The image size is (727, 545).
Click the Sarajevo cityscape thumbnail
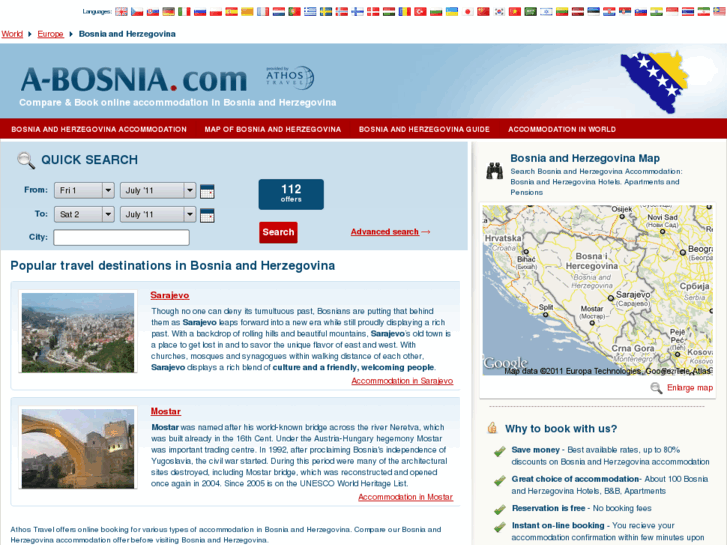pyautogui.click(x=78, y=332)
